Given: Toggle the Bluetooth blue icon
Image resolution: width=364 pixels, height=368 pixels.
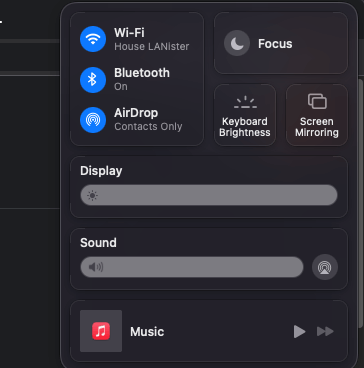Looking at the screenshot, I should coord(93,80).
